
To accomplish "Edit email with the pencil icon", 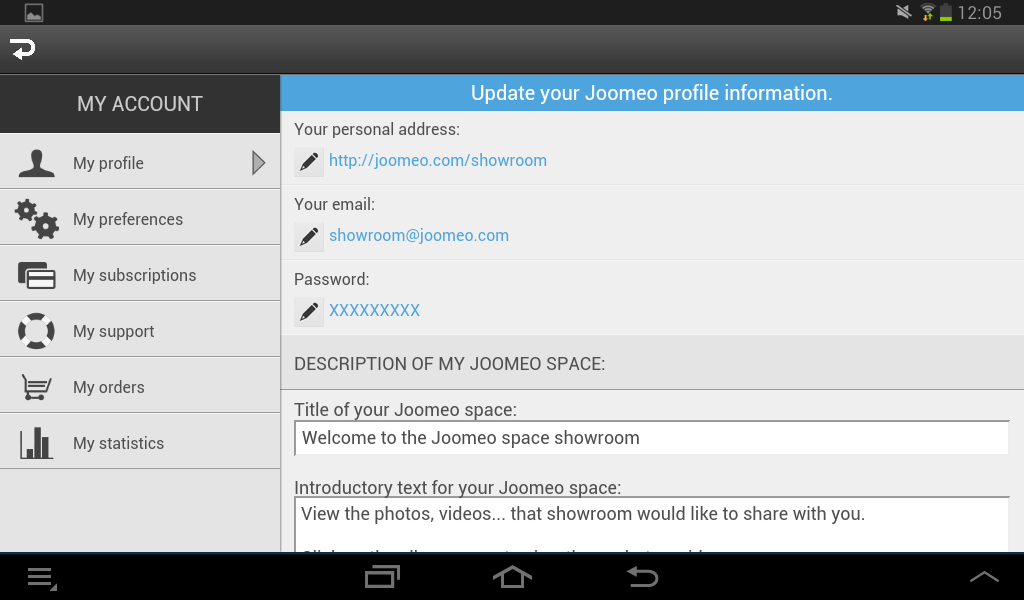I will 309,236.
